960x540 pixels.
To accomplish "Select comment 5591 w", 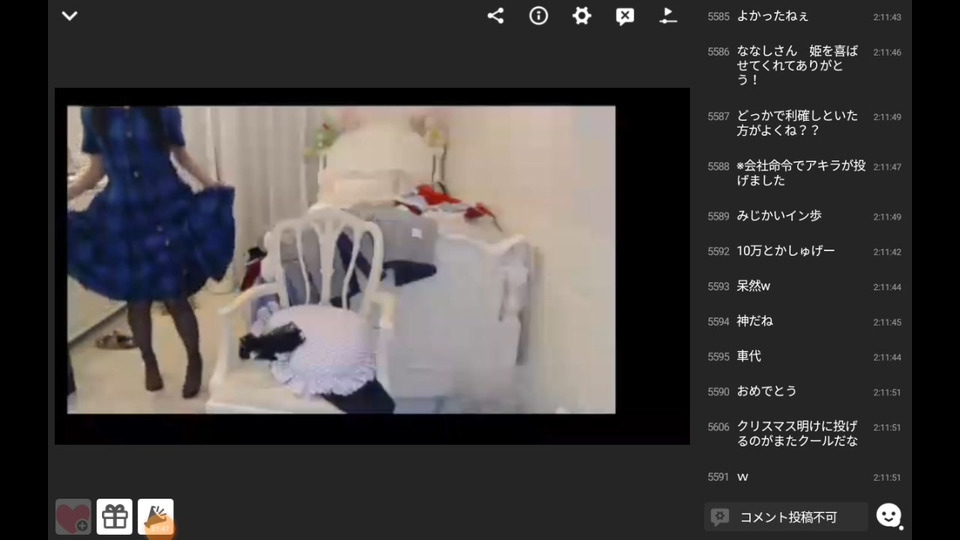I will tap(804, 477).
